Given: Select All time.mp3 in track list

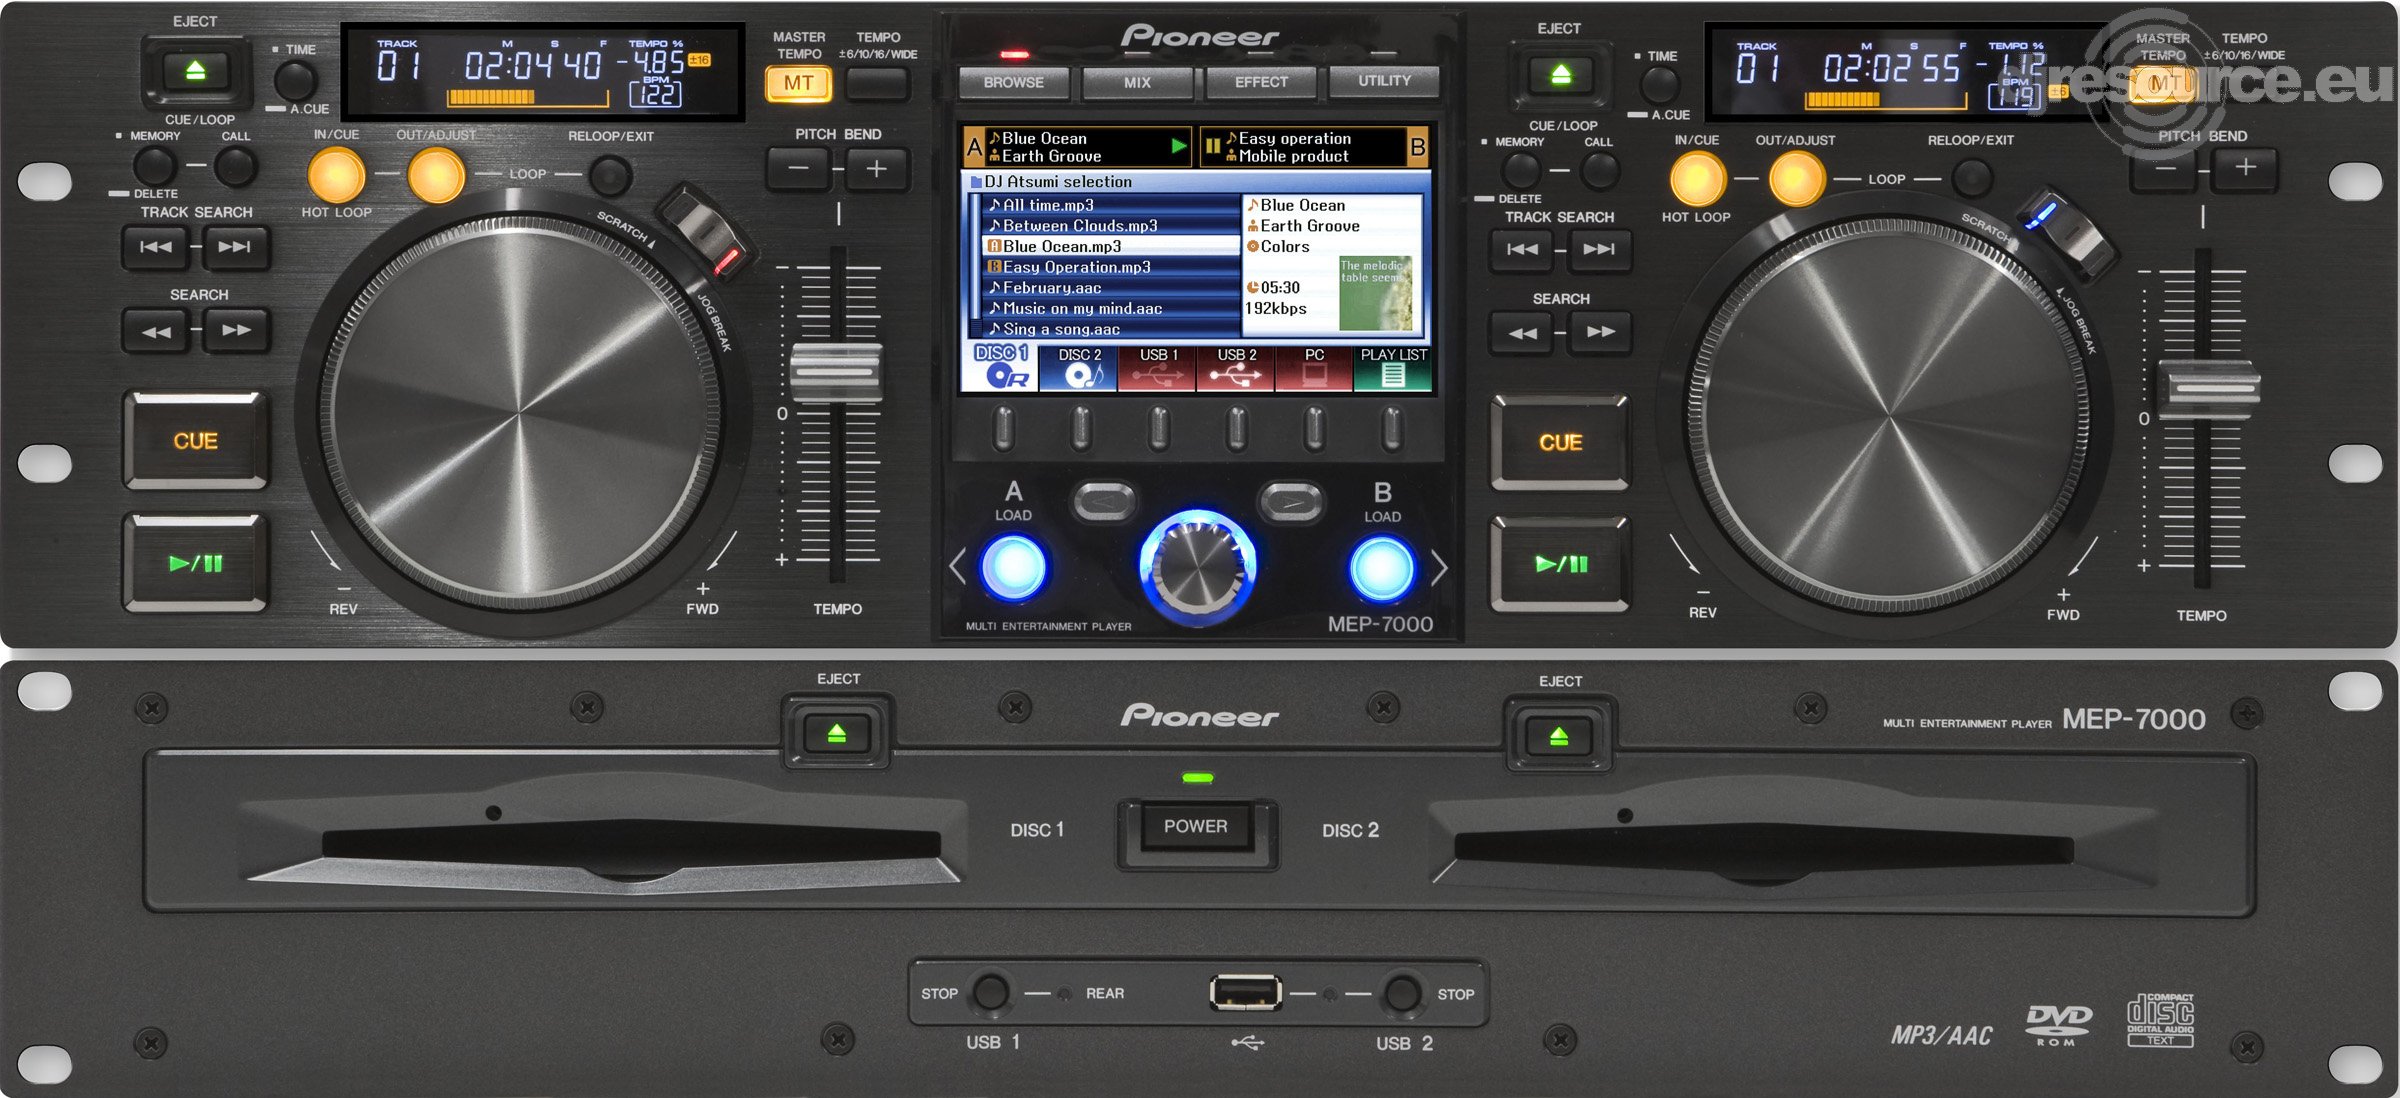Looking at the screenshot, I should (1111, 204).
